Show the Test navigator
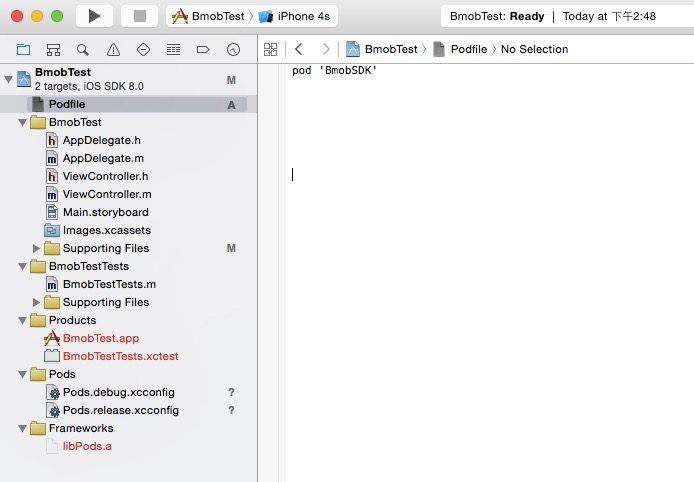 click(143, 50)
